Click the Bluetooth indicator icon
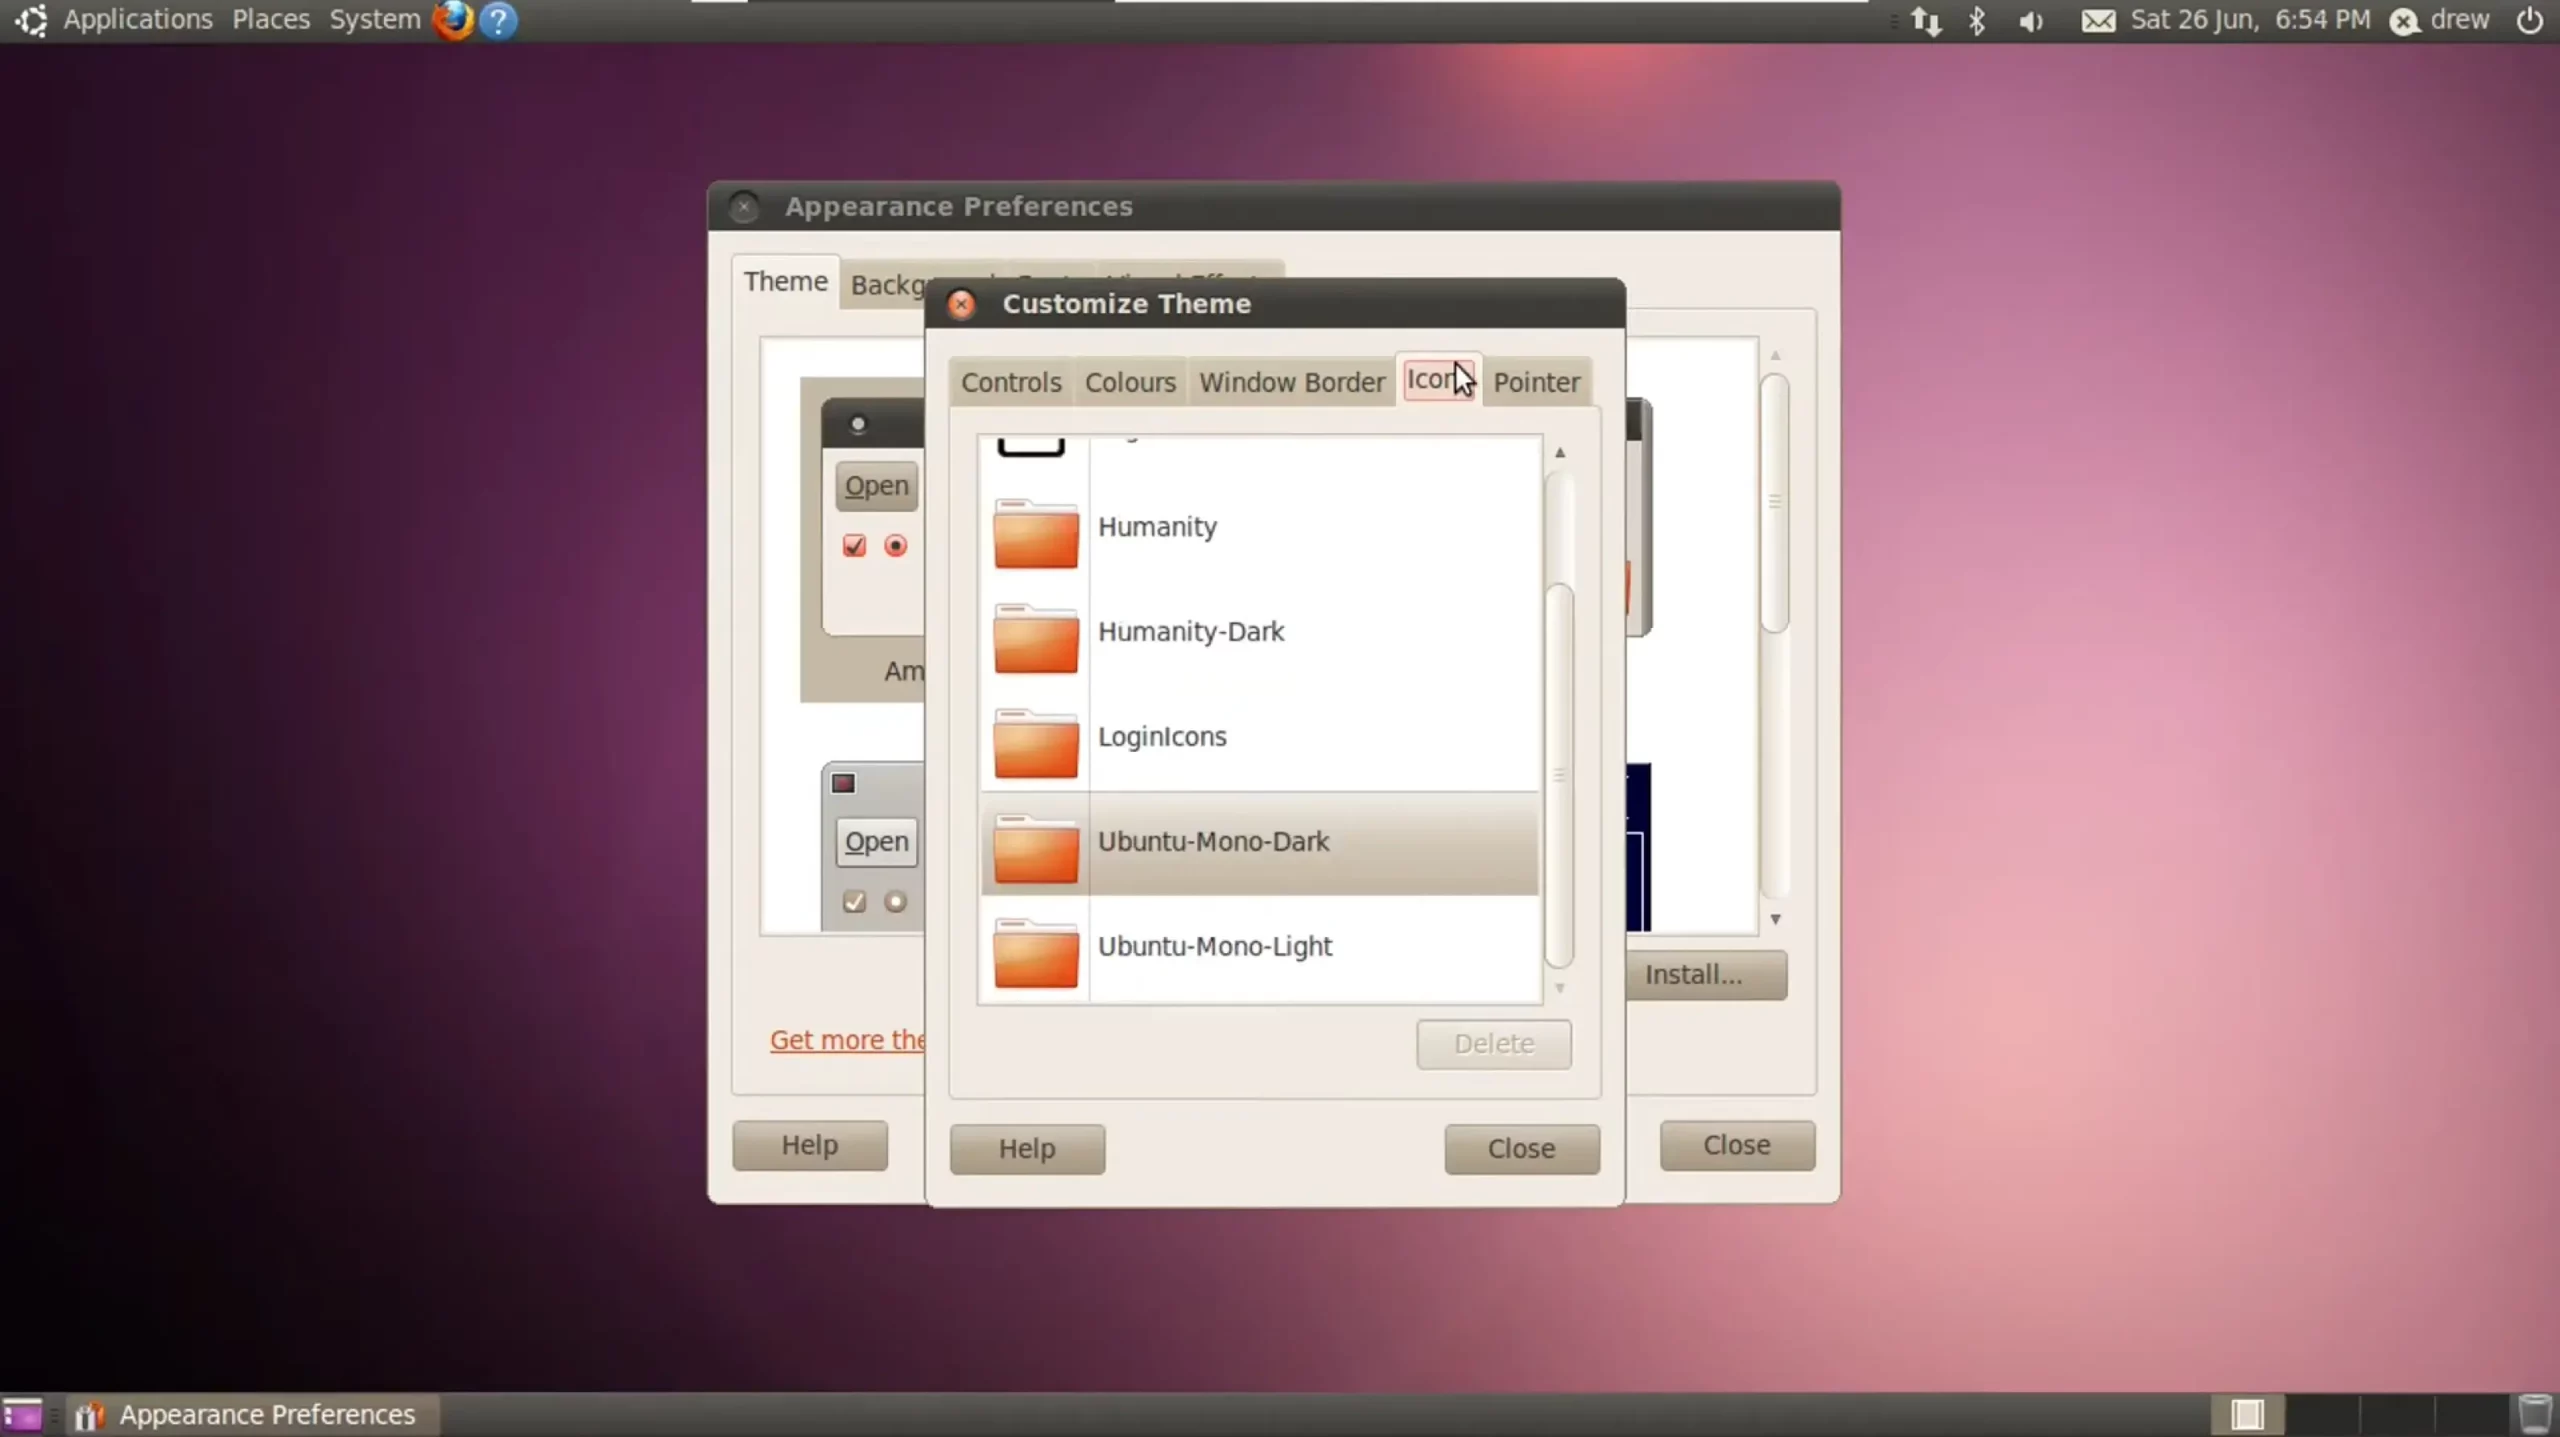The image size is (2560, 1437). 1977,21
